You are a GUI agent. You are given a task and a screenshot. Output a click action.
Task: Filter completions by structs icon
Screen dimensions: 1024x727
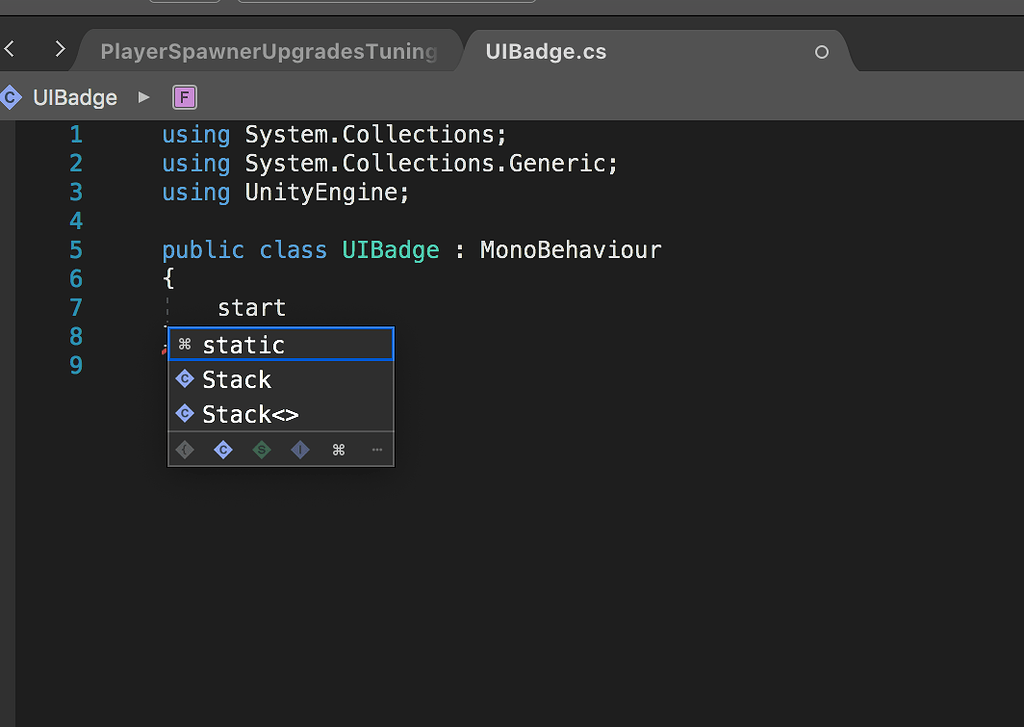tap(261, 450)
